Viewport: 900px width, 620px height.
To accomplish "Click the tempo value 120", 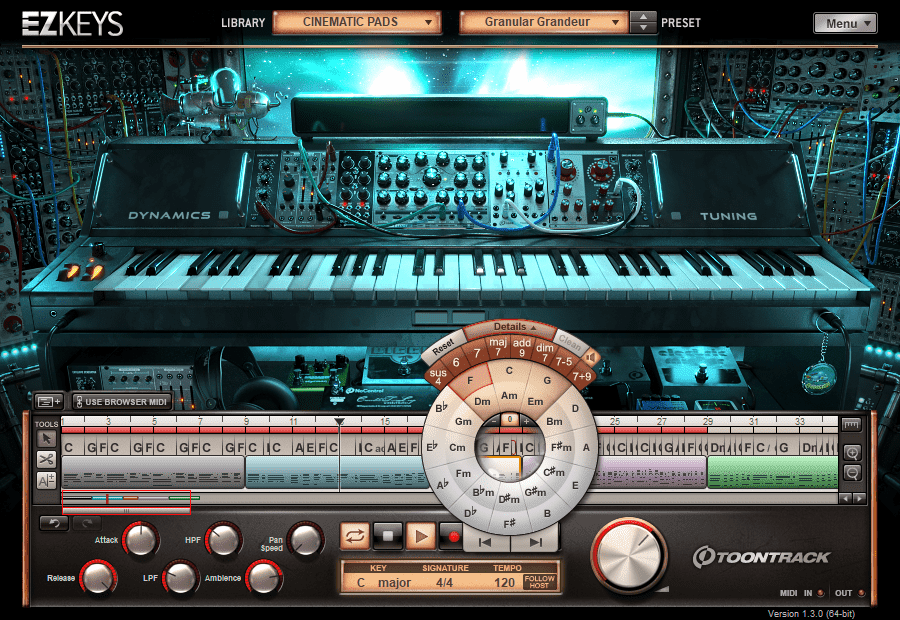I will click(x=504, y=582).
